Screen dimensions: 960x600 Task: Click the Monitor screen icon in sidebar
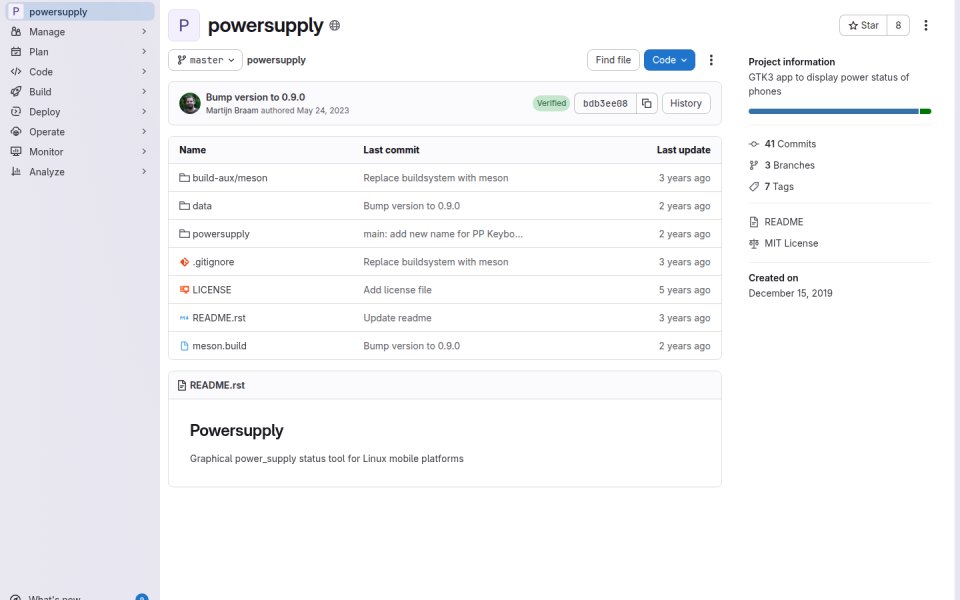coord(16,152)
